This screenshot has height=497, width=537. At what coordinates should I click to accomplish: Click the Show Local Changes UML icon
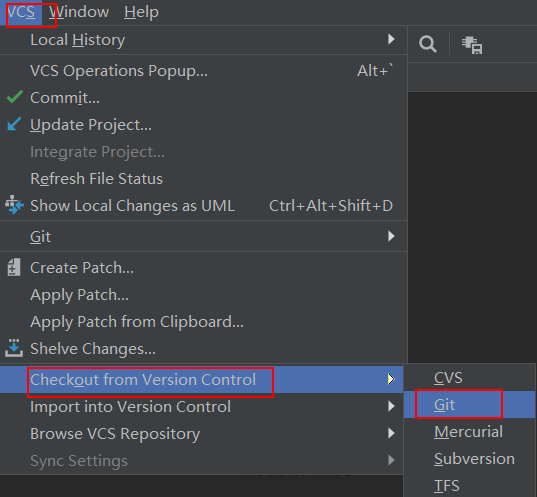coord(14,205)
